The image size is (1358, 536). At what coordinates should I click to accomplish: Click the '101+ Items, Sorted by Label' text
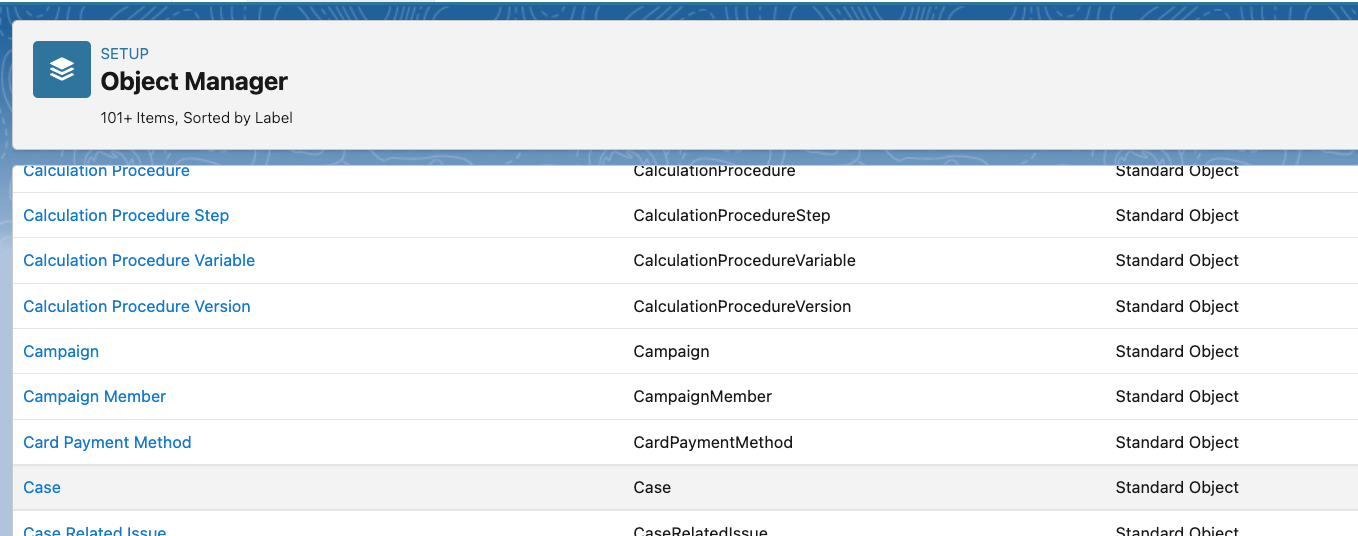click(x=196, y=118)
